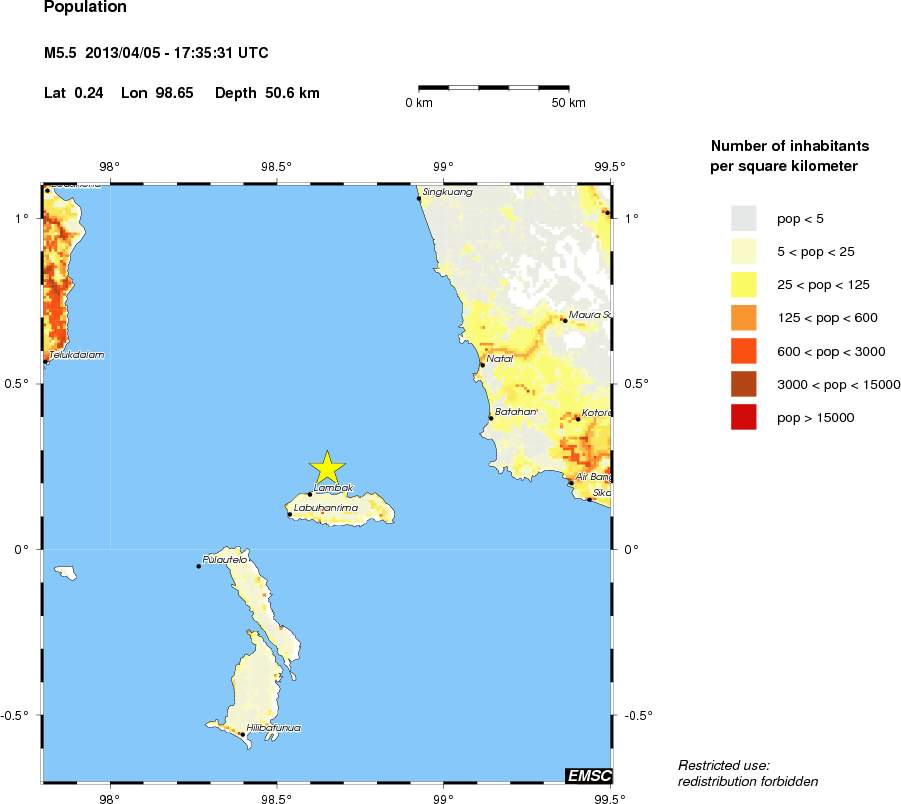Select the '5 < pop < 25' legend swatch

tap(744, 251)
